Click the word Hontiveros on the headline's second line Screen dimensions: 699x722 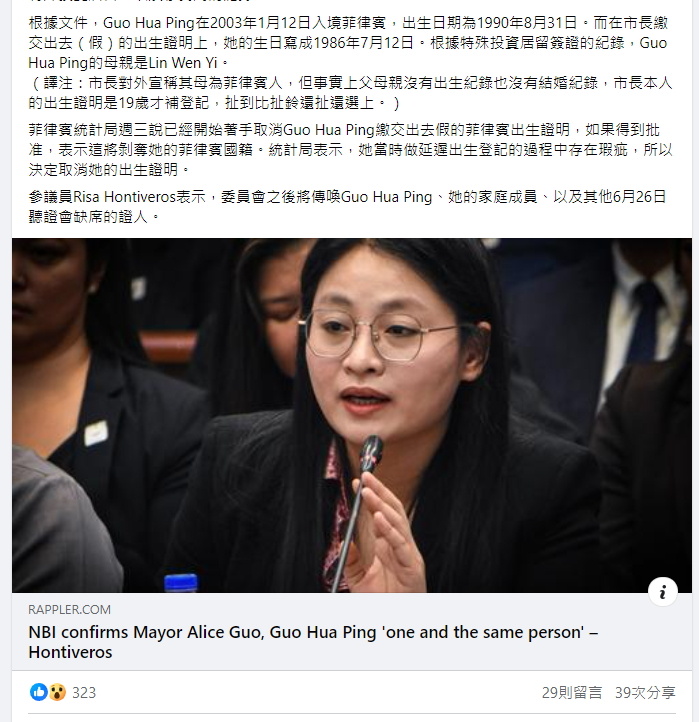point(70,652)
